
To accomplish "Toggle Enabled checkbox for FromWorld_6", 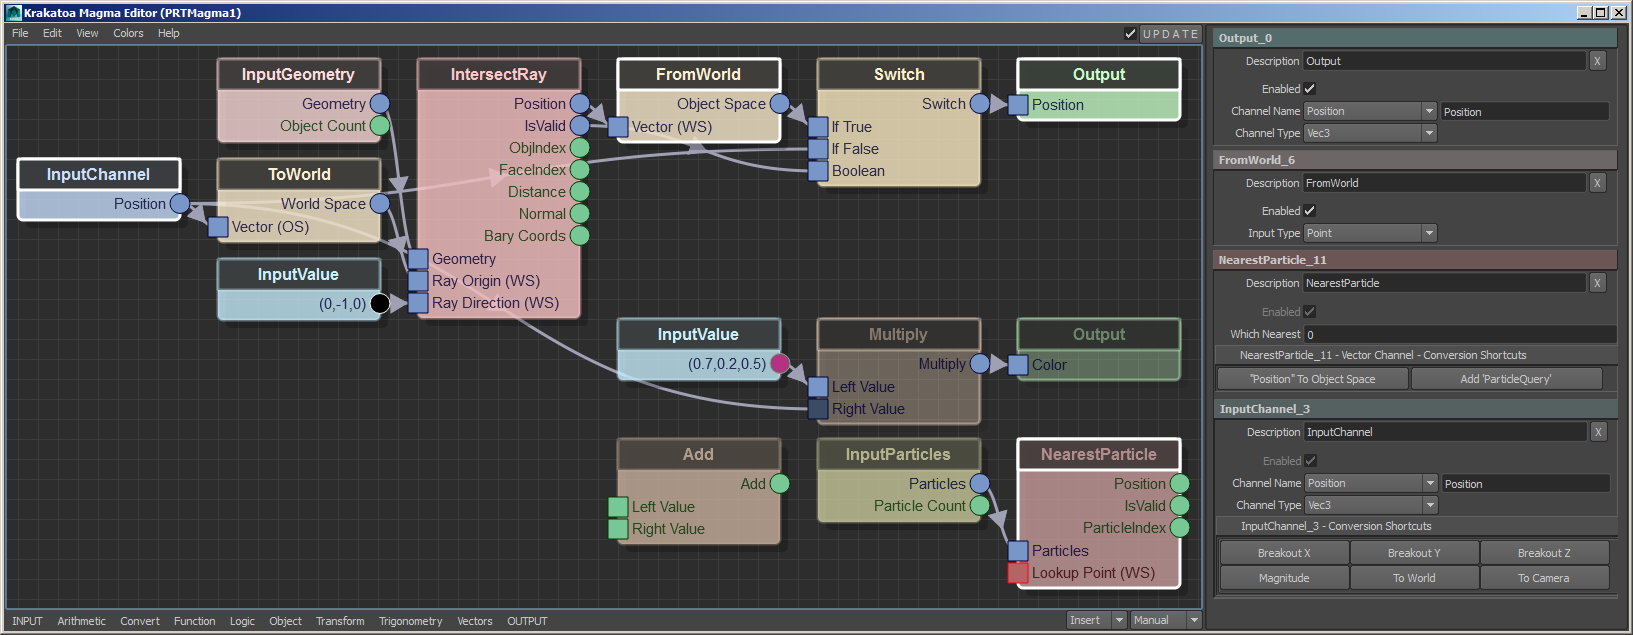I will click(x=1310, y=211).
